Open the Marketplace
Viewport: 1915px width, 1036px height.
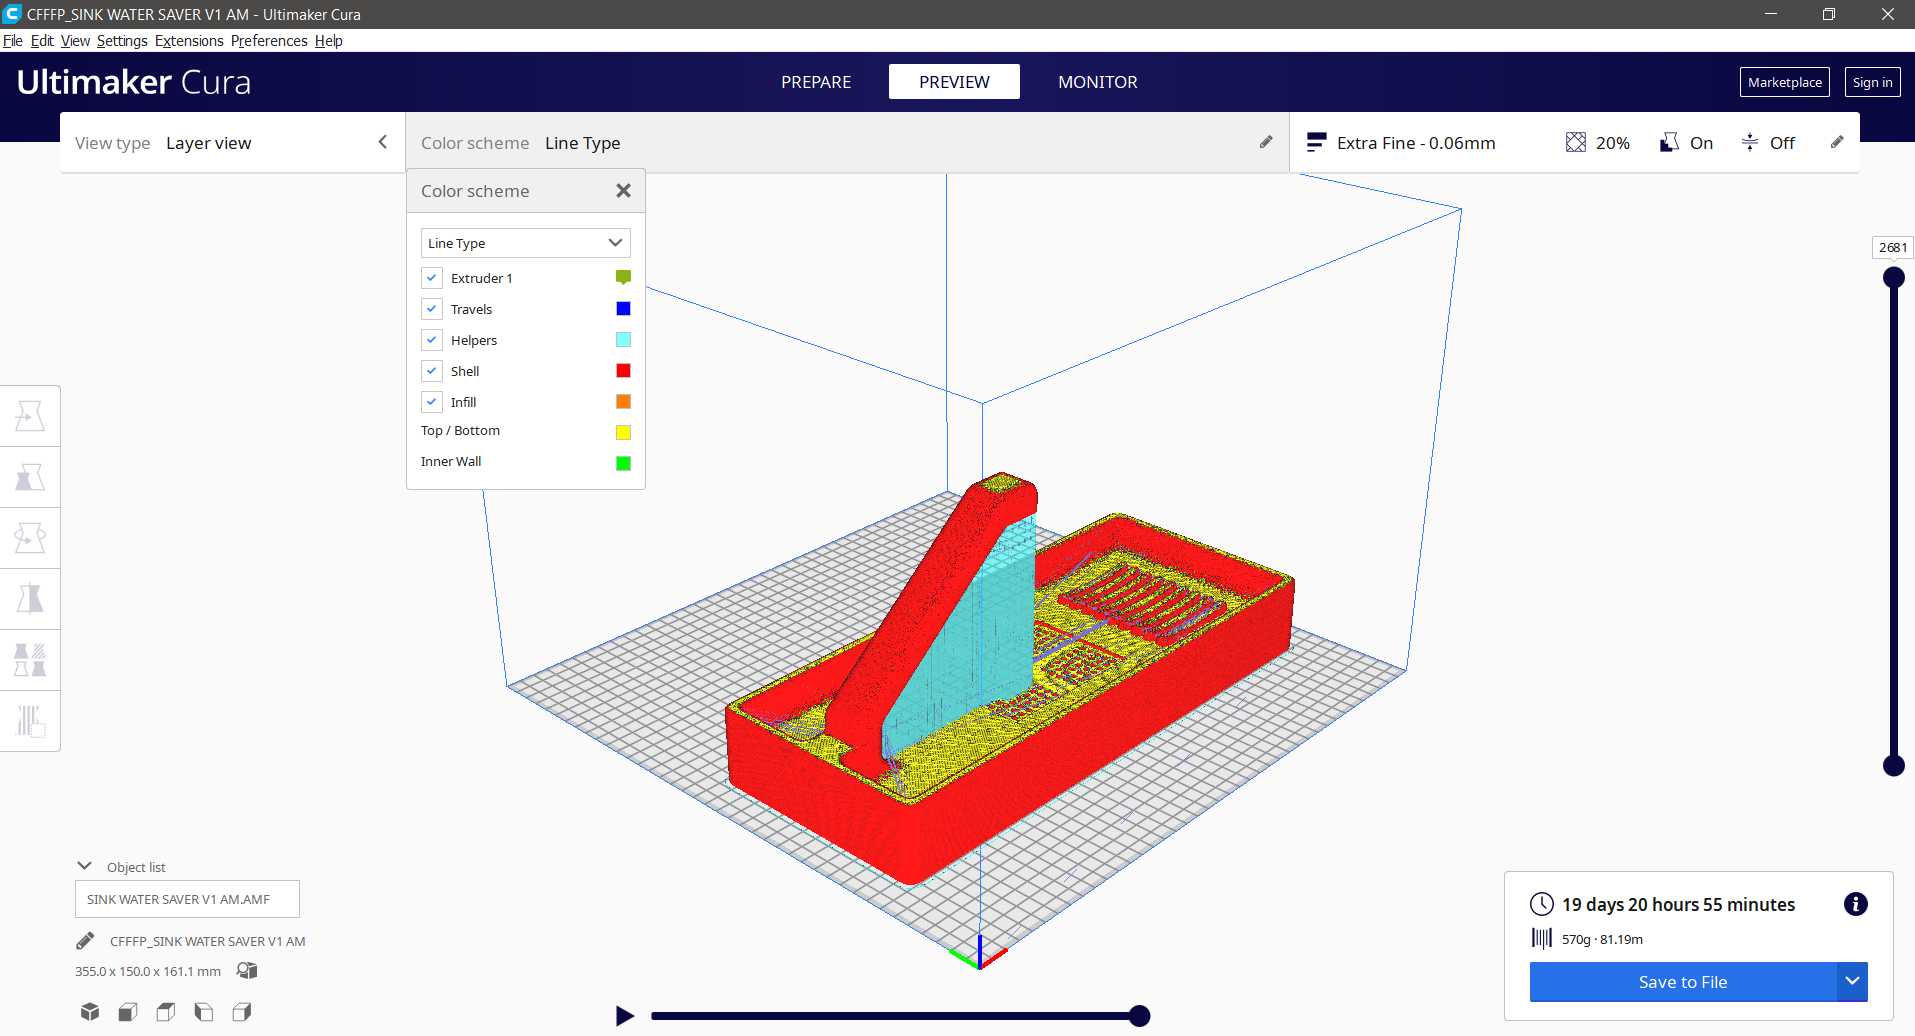pyautogui.click(x=1785, y=82)
